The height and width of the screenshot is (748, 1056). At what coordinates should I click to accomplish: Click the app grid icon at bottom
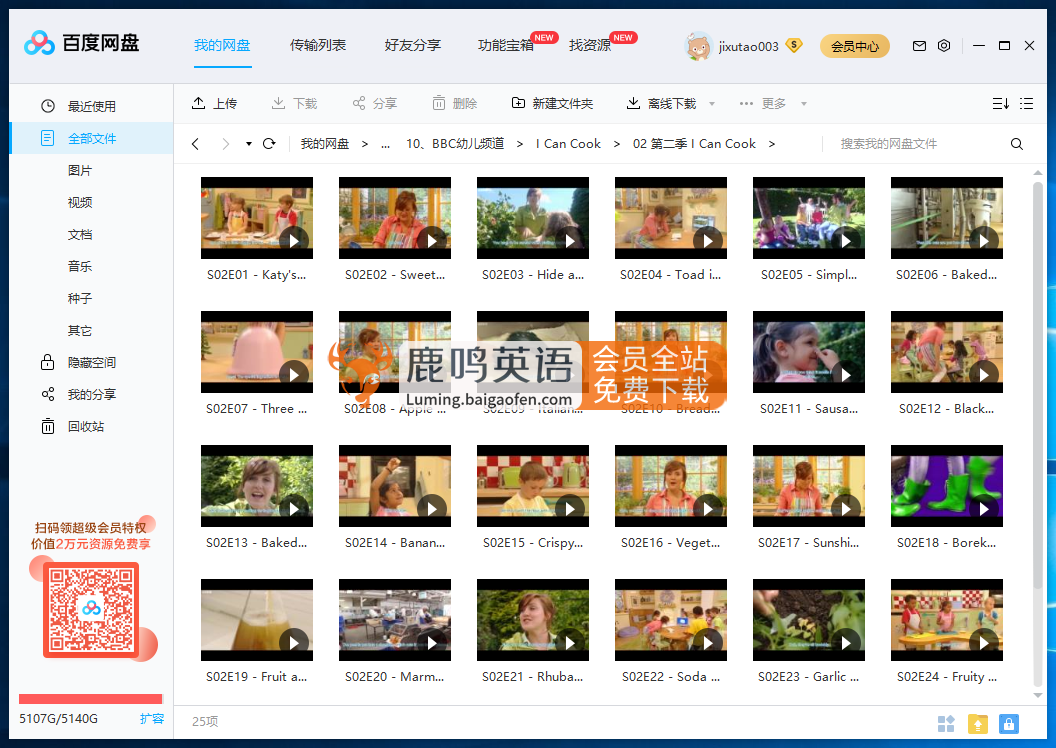point(946,724)
